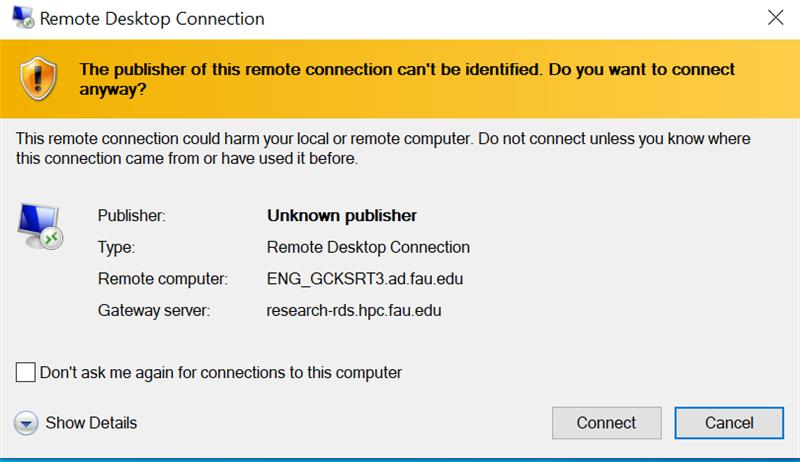
Task: Expand details with the round chevron button
Action: 26,423
